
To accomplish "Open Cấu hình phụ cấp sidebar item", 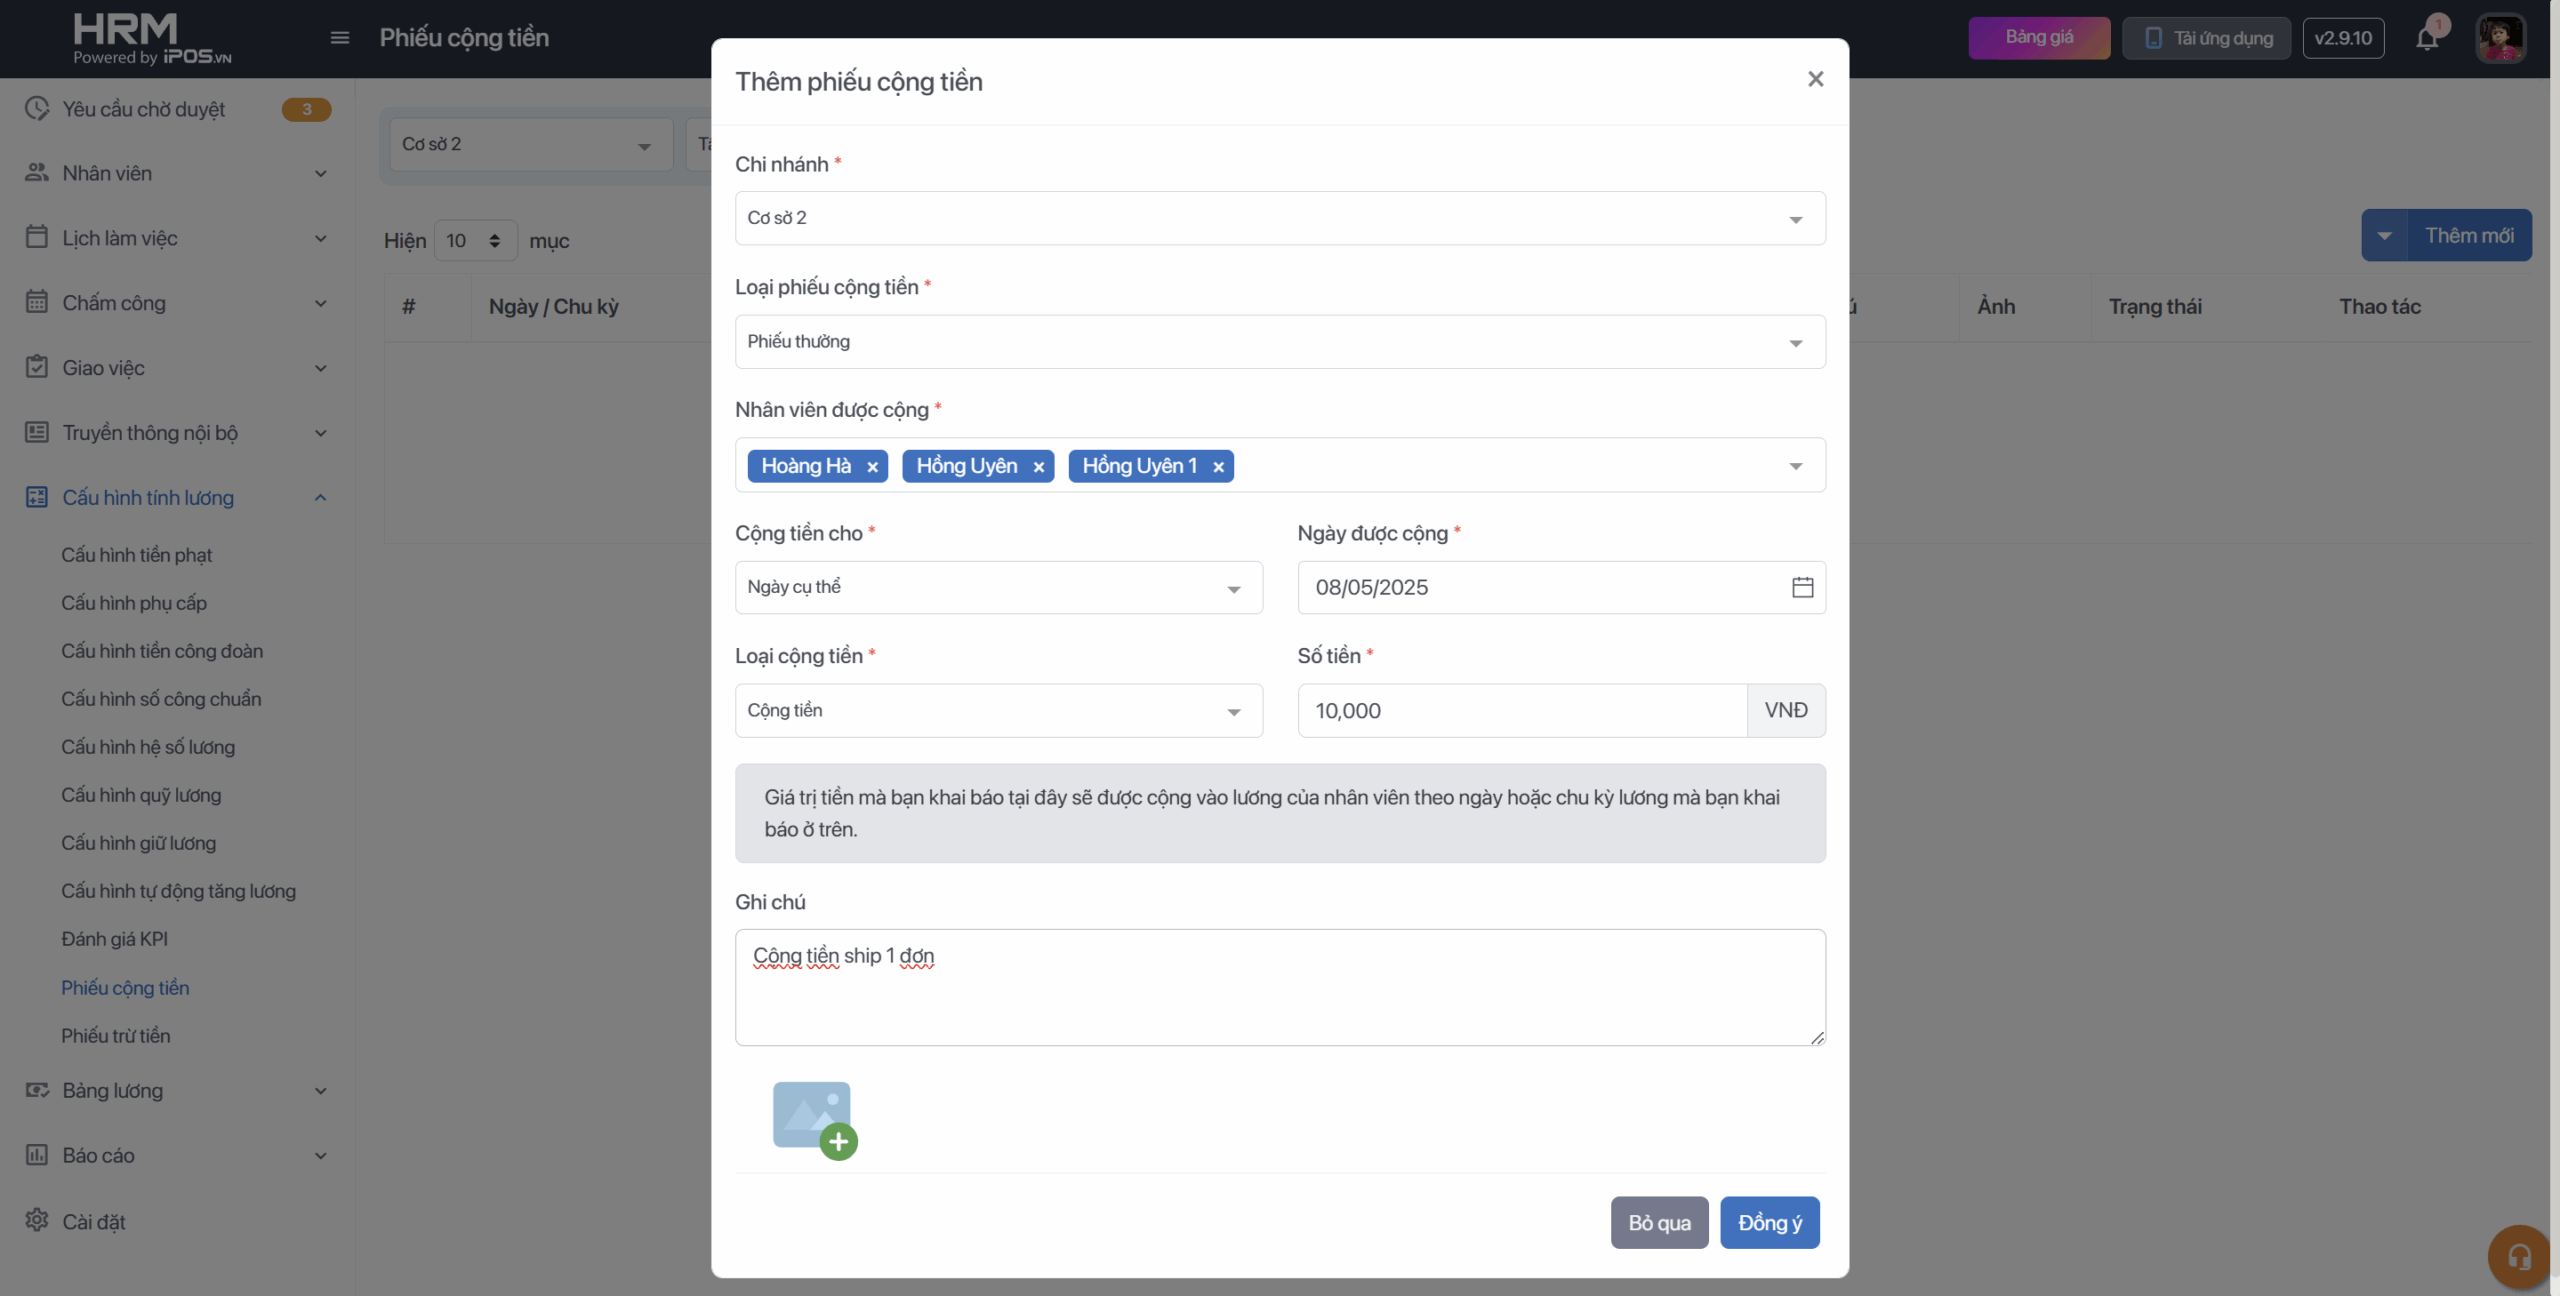I will point(134,603).
